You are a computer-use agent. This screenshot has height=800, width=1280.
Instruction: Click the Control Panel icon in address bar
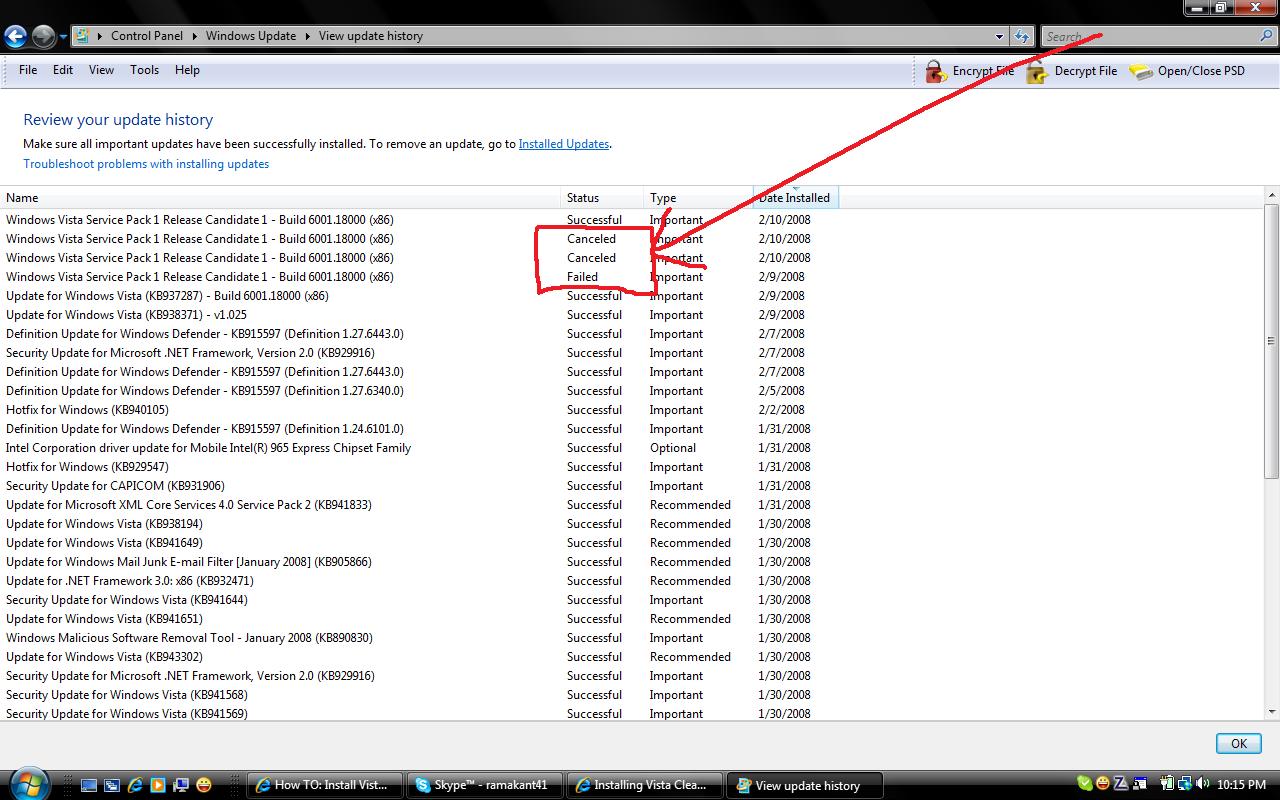(x=82, y=36)
